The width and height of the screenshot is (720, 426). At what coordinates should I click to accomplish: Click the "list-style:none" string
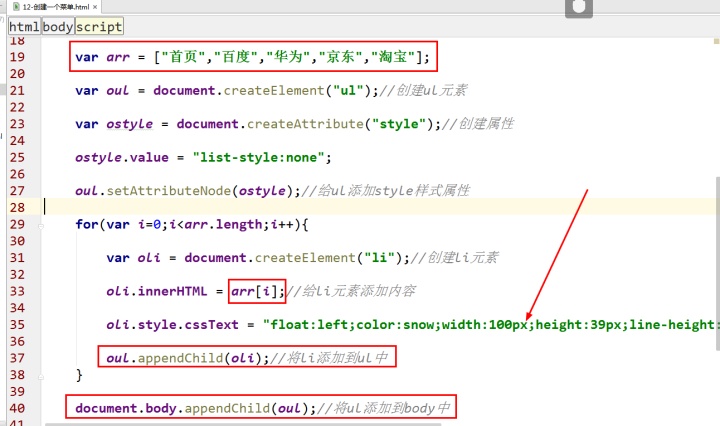tap(259, 157)
